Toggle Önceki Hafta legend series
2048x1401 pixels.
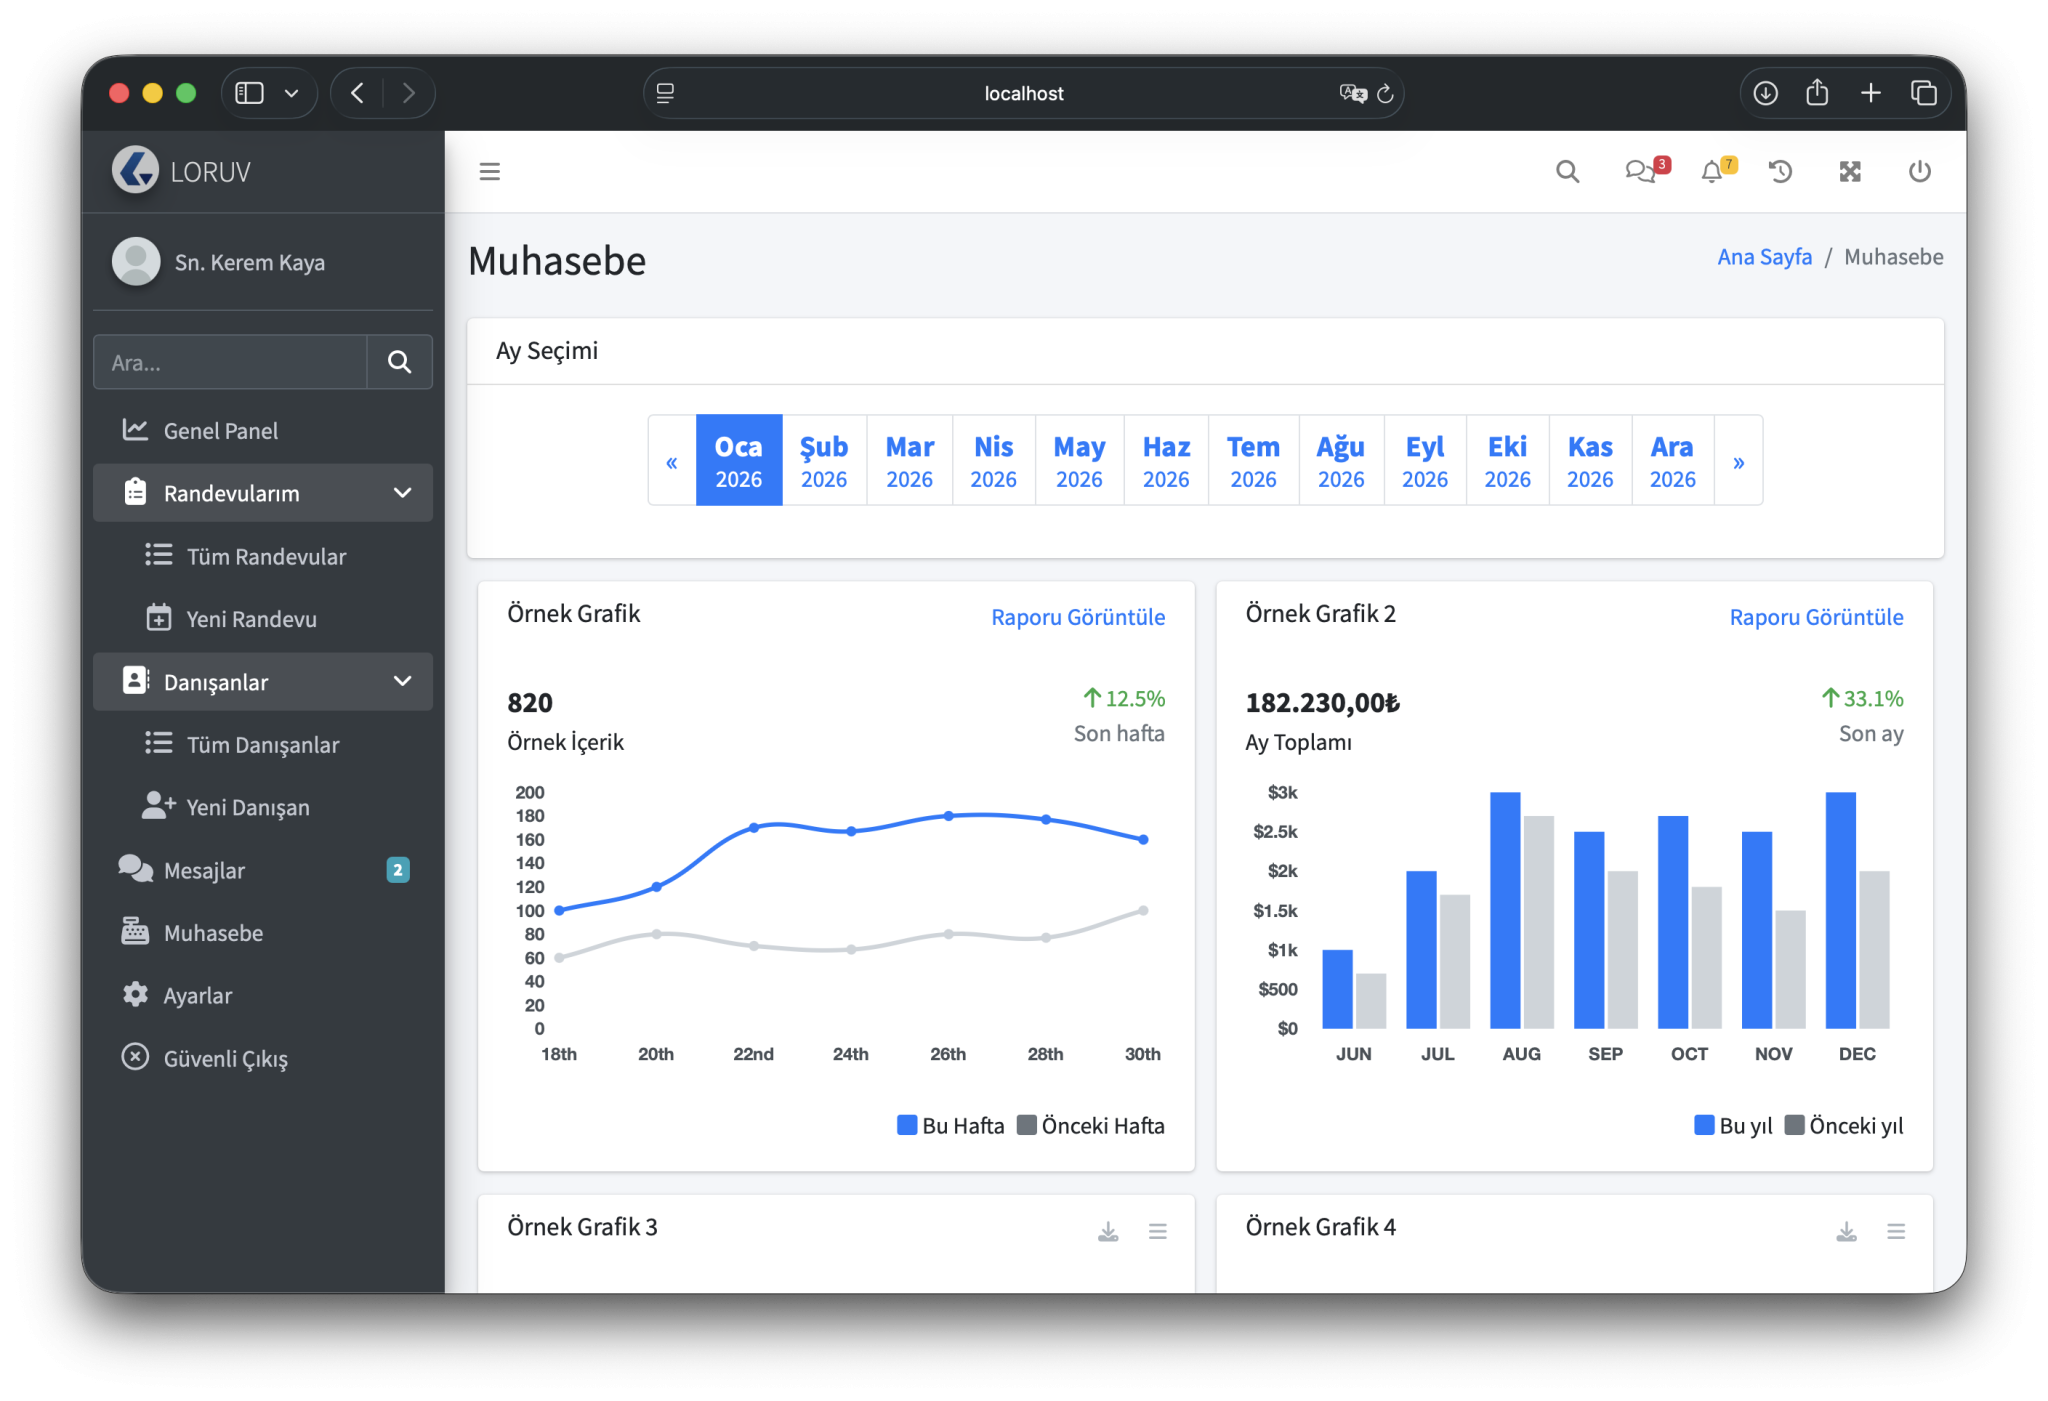(1091, 1126)
